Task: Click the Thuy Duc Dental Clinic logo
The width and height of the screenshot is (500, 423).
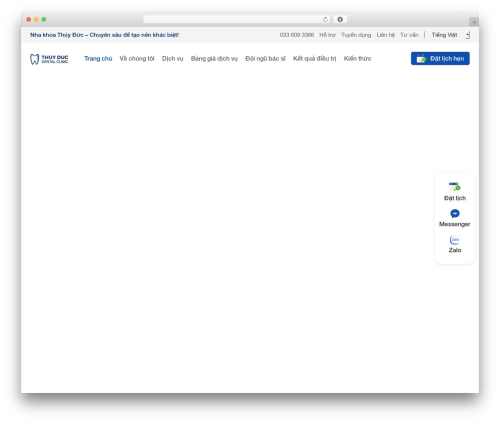Action: [x=49, y=59]
